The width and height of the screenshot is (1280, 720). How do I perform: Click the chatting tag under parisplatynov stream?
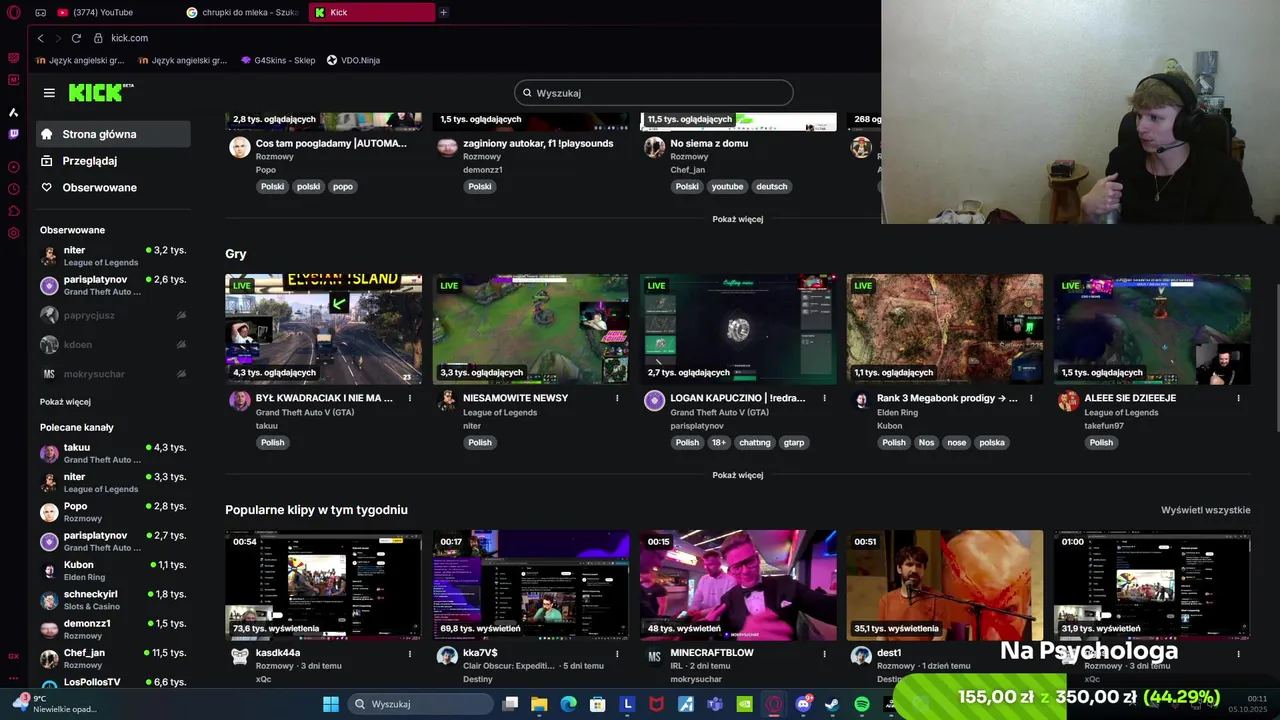(x=755, y=442)
